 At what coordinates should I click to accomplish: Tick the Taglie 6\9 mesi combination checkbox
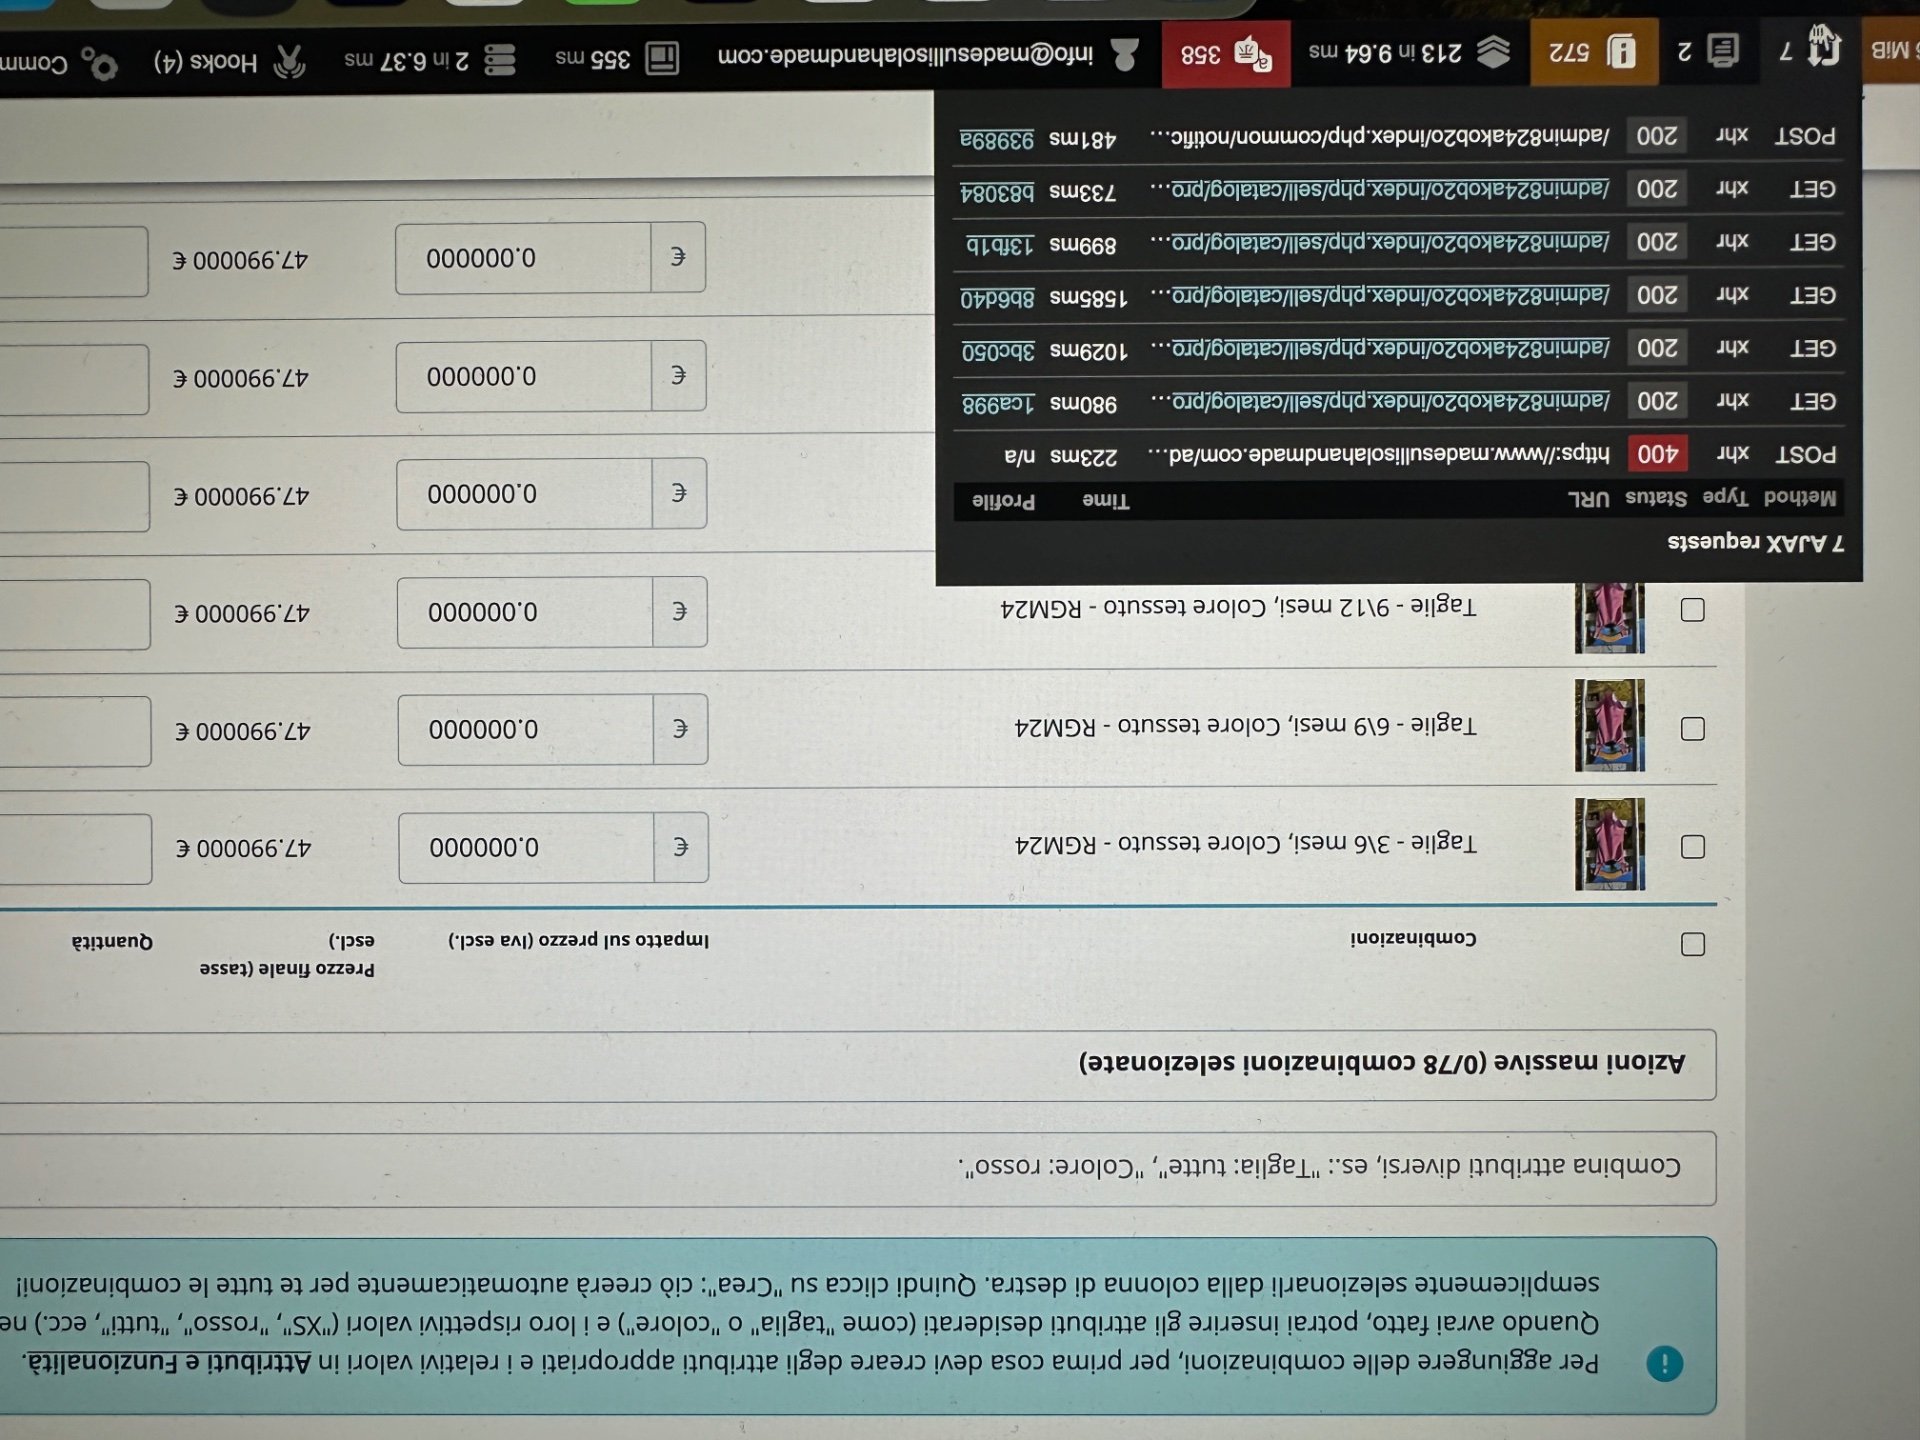[x=1692, y=729]
